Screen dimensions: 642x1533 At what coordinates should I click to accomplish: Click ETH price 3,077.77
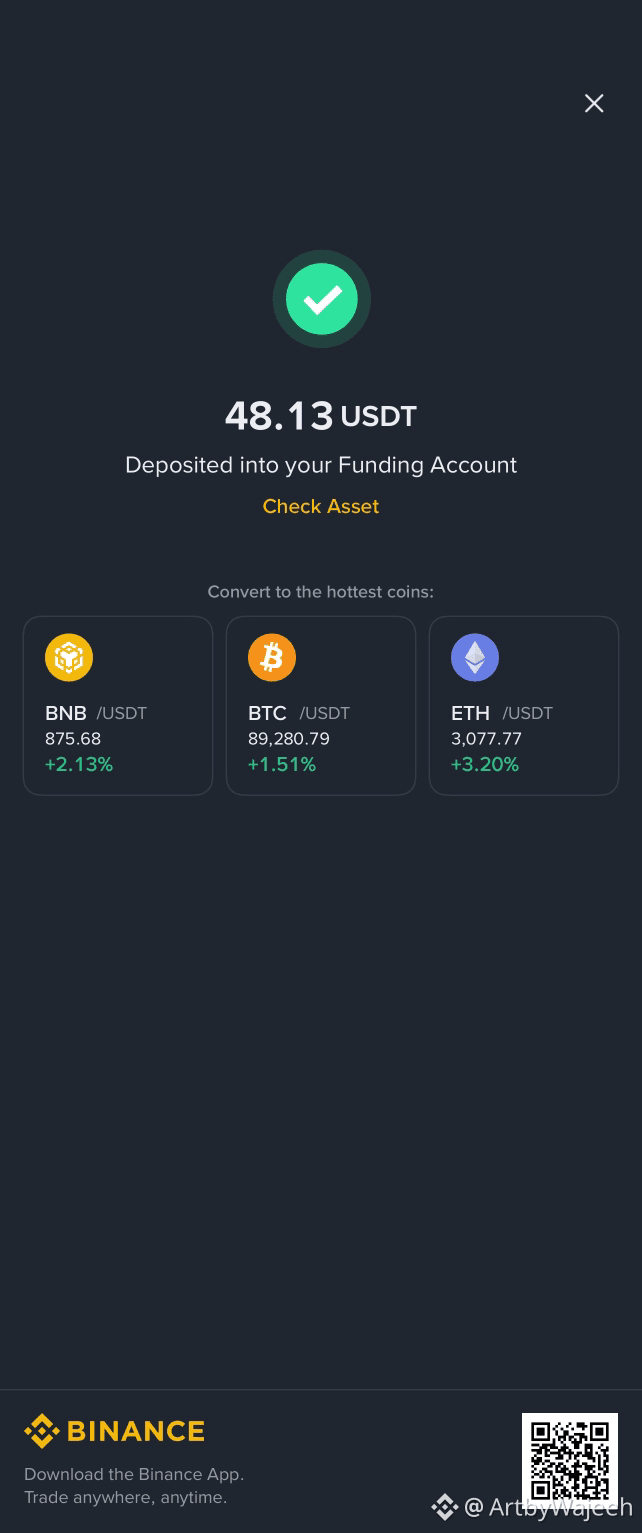pyautogui.click(x=486, y=739)
